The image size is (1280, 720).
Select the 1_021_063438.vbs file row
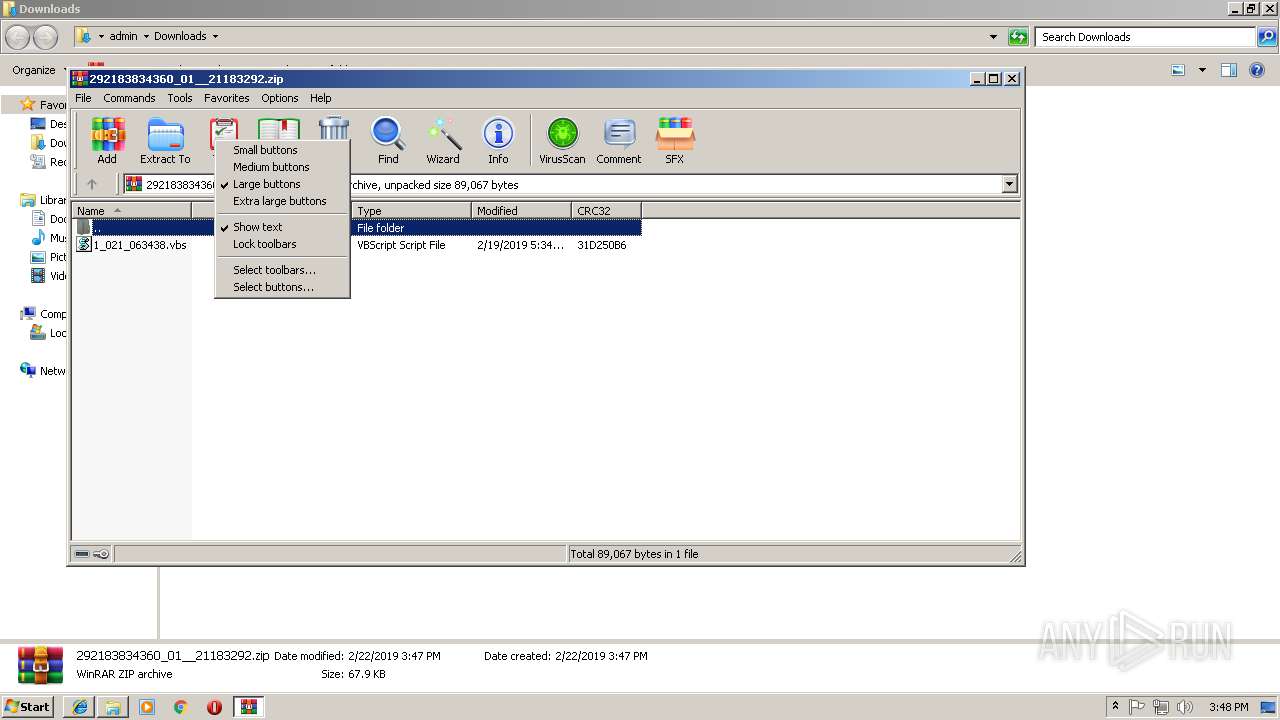[x=358, y=245]
